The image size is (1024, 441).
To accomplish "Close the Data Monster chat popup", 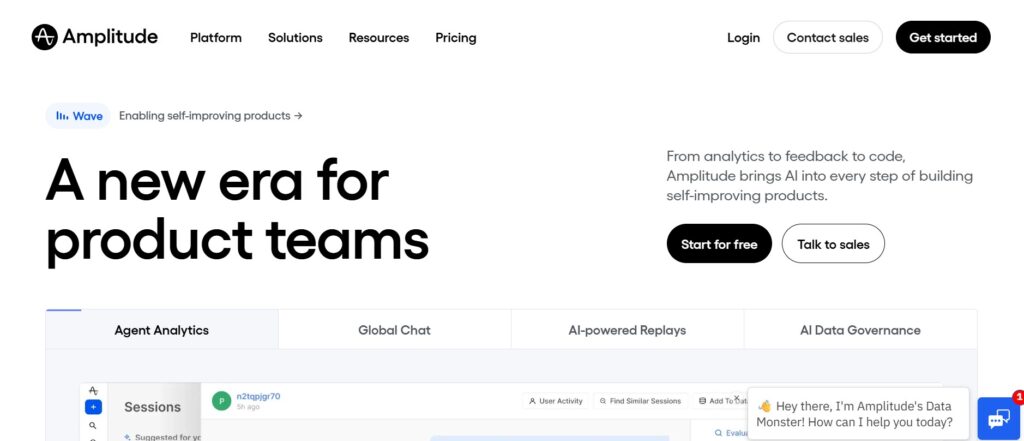I will [737, 397].
